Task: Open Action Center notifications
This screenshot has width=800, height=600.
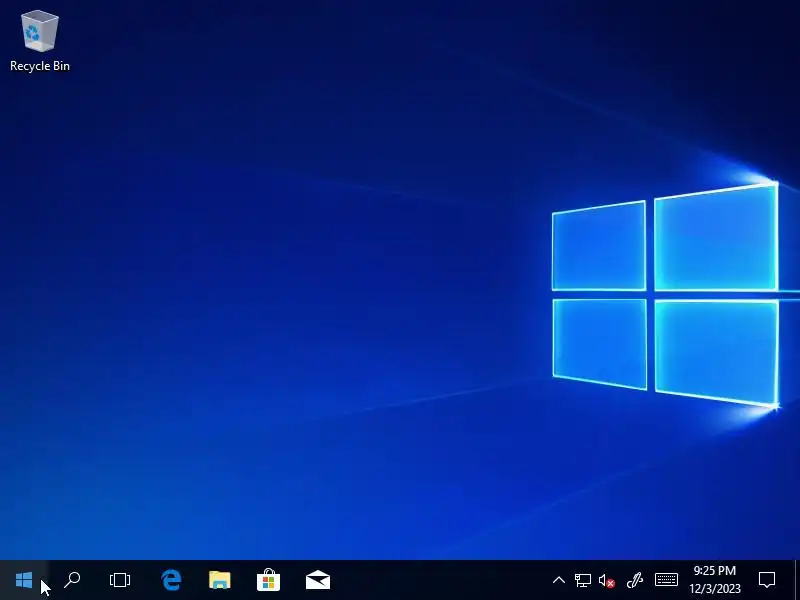Action: click(x=767, y=580)
